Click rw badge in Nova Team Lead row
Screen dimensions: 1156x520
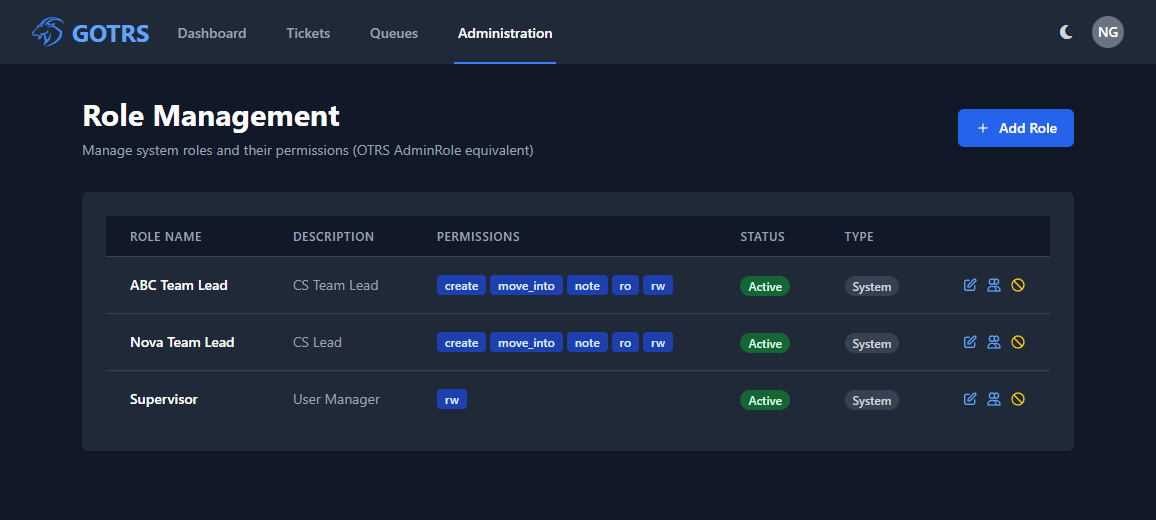(x=658, y=342)
